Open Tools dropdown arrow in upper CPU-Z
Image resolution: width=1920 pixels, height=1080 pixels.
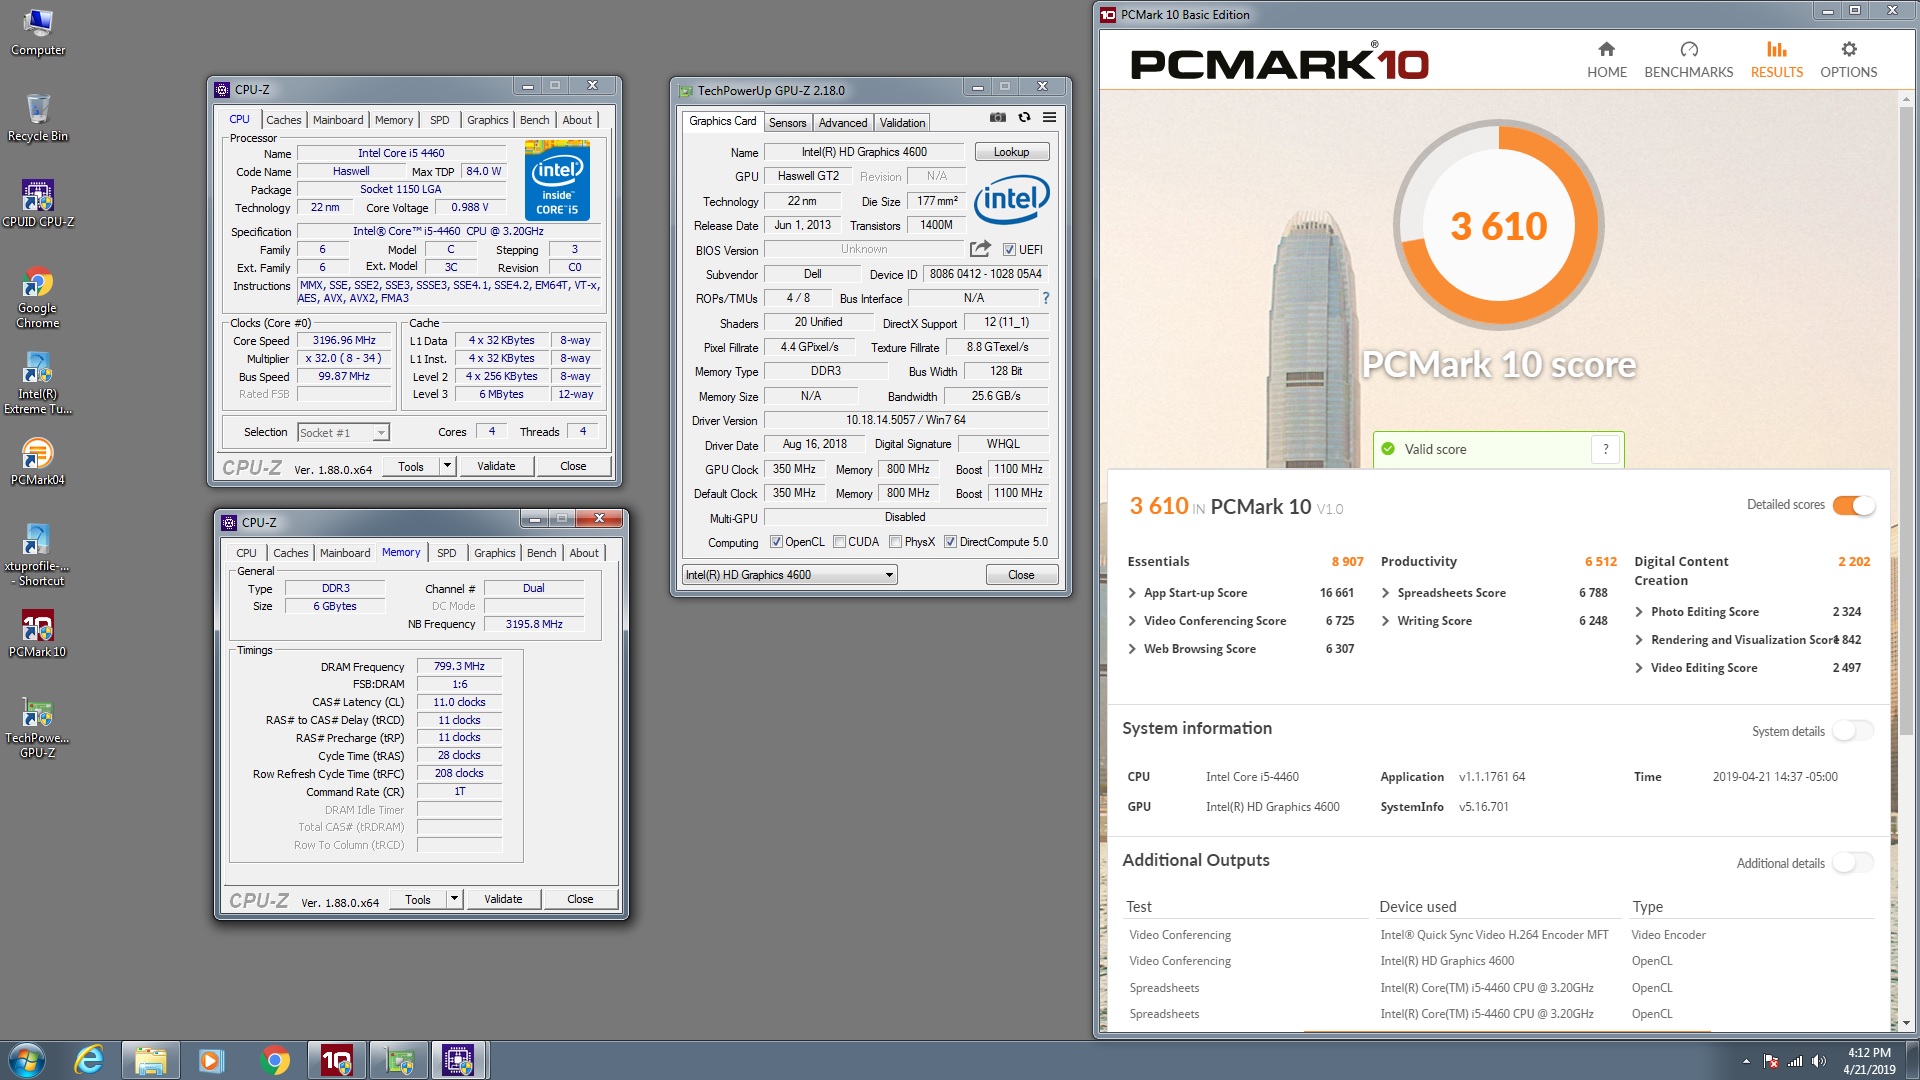tap(447, 466)
